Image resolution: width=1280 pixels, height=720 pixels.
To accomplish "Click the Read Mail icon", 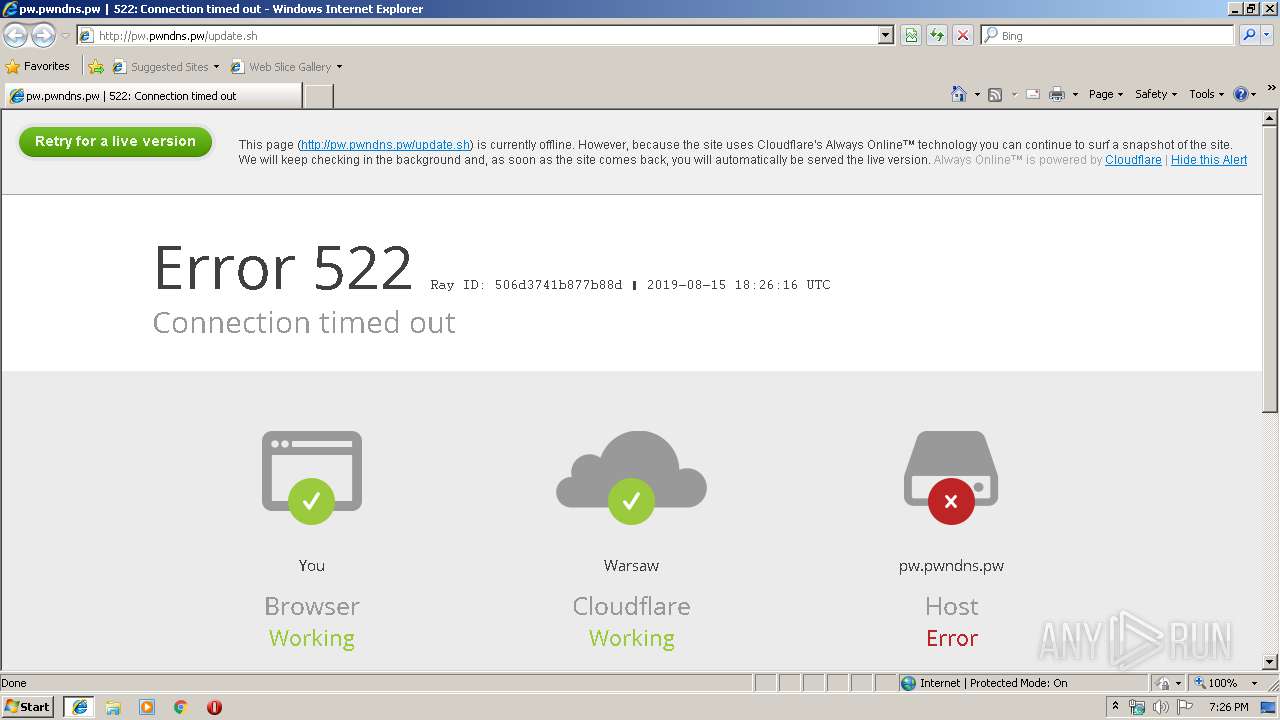I will pos(1033,94).
